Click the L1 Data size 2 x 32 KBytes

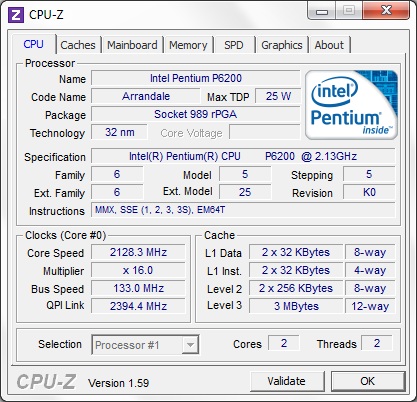pyautogui.click(x=296, y=252)
